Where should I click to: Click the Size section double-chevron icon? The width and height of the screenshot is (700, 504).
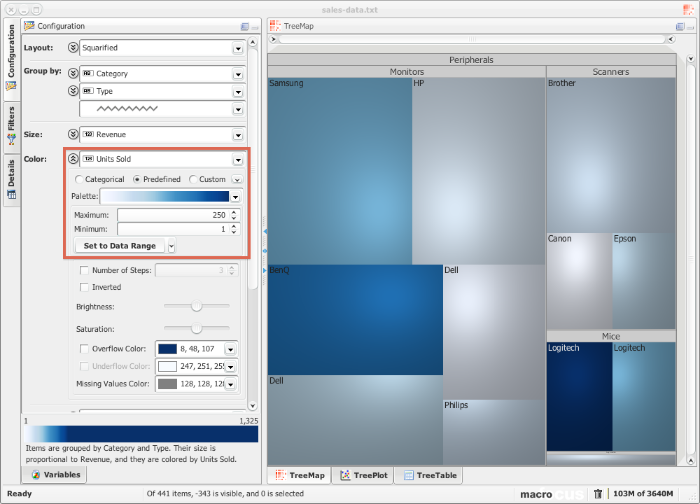73,134
